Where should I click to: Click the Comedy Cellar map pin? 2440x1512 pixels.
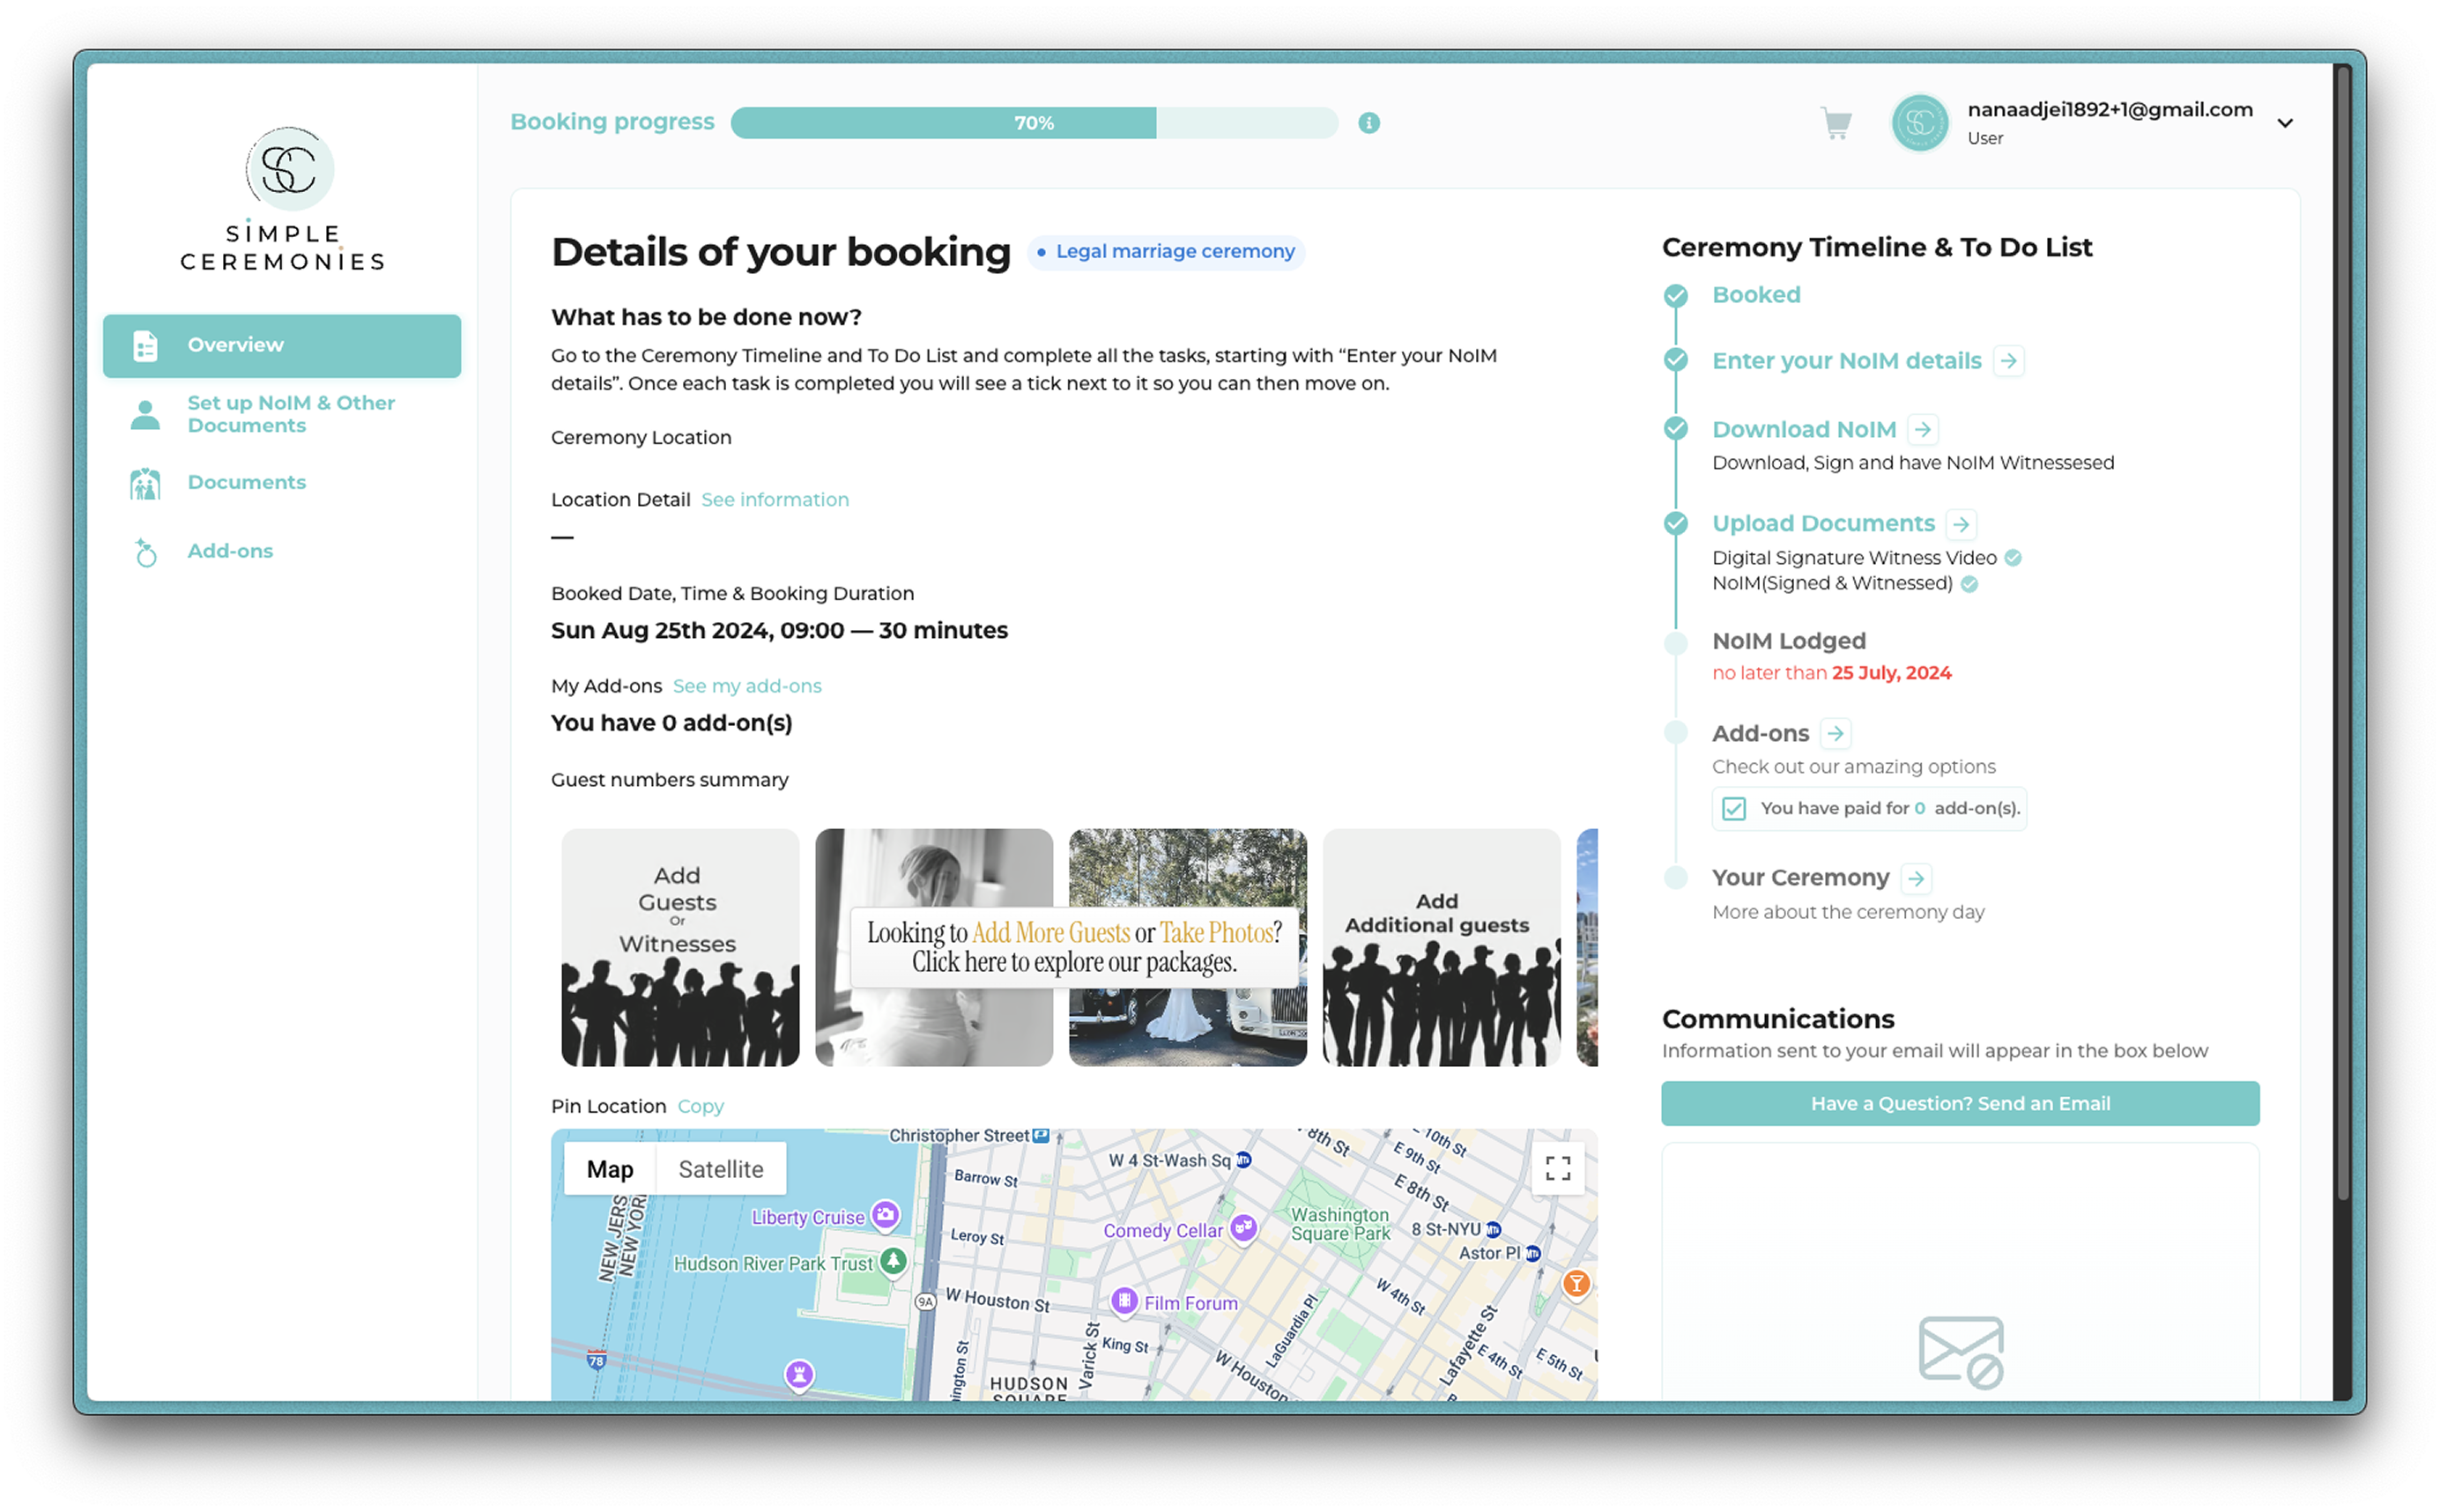[x=1243, y=1228]
